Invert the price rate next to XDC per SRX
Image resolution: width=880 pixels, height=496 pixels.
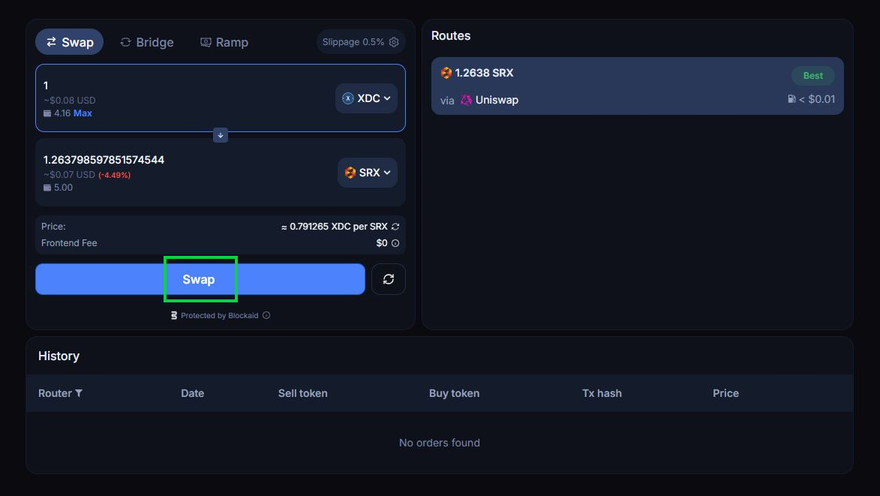(396, 227)
